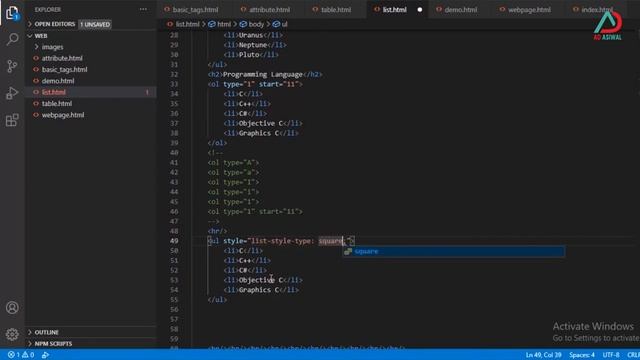
Task: Click the Objective C list item on line 53
Action: (263, 280)
